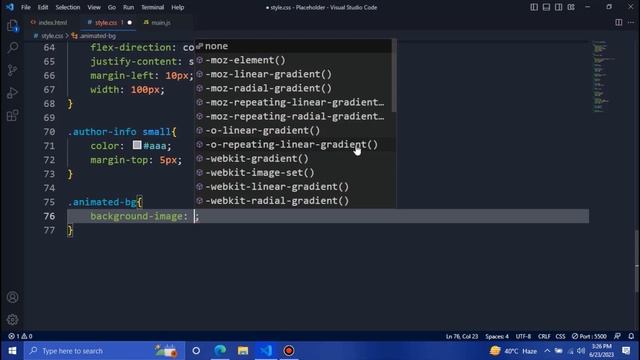Screen dimensions: 640x360
Task: Select '-o-linear-gradient()' suggestion
Action: (x=293, y=130)
